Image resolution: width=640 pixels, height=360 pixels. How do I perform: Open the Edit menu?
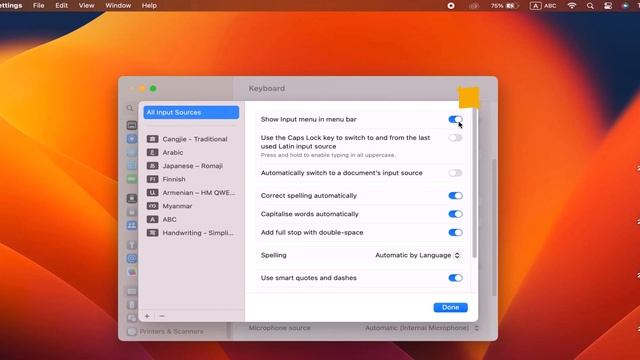tap(62, 6)
